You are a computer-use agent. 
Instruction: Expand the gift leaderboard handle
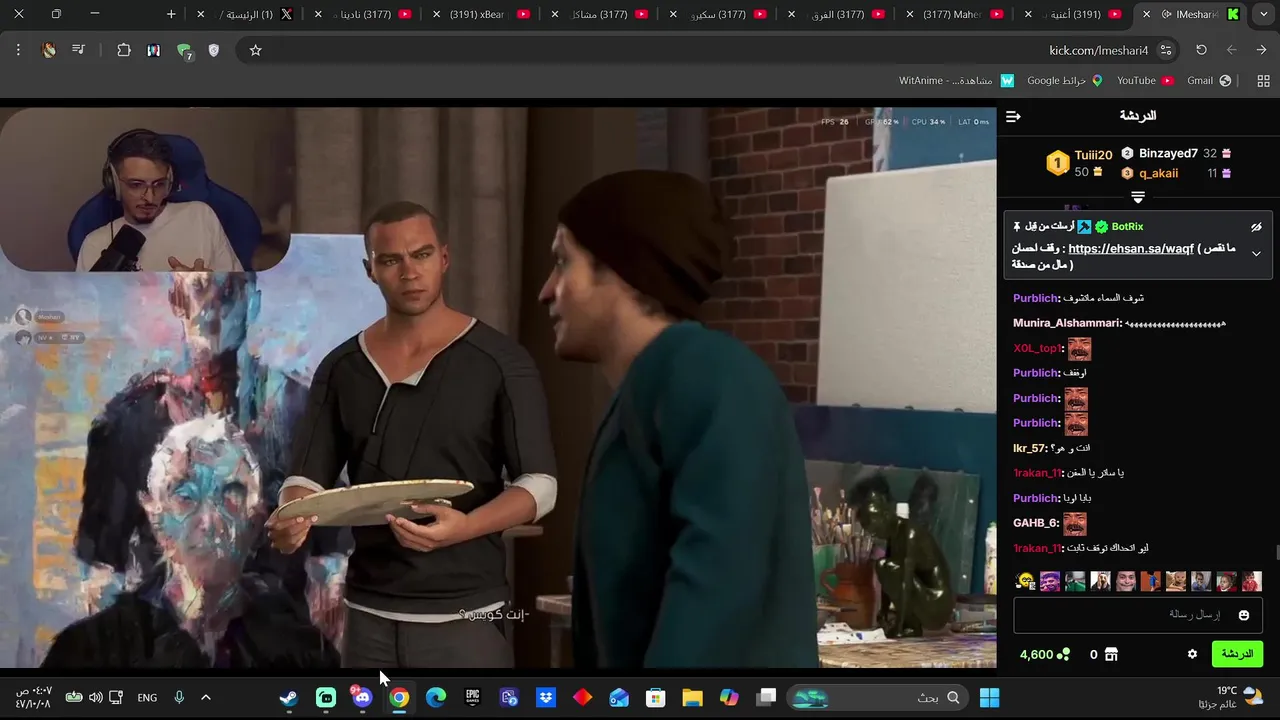(1138, 197)
